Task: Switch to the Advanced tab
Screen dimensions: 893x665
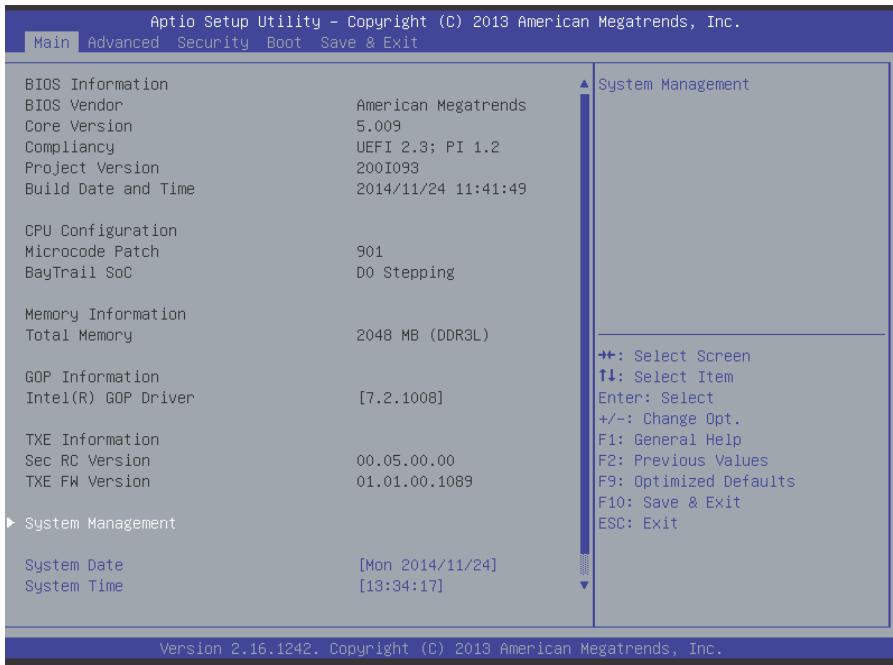Action: (x=123, y=43)
